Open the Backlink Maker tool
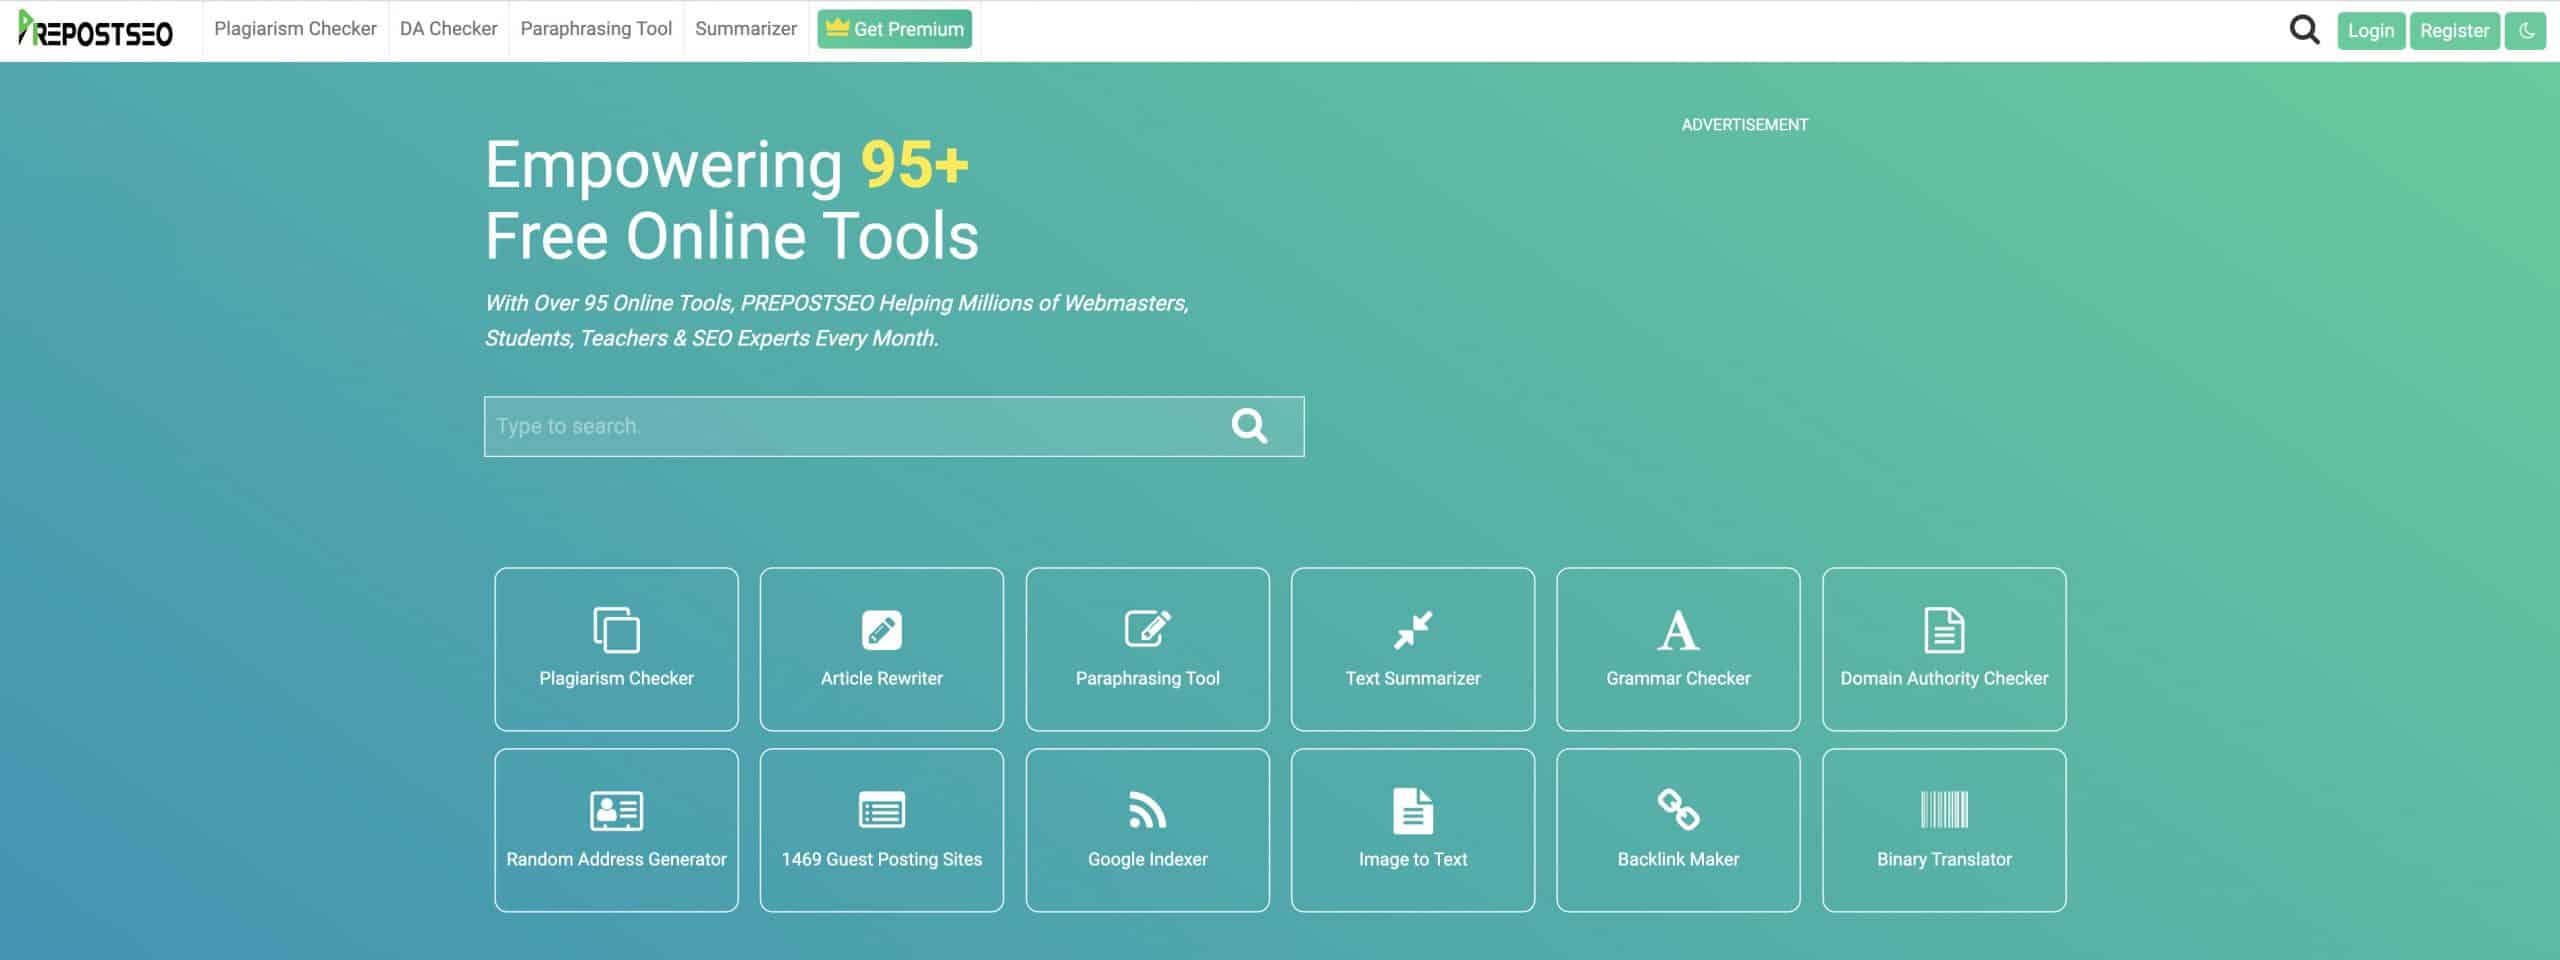 (1678, 830)
